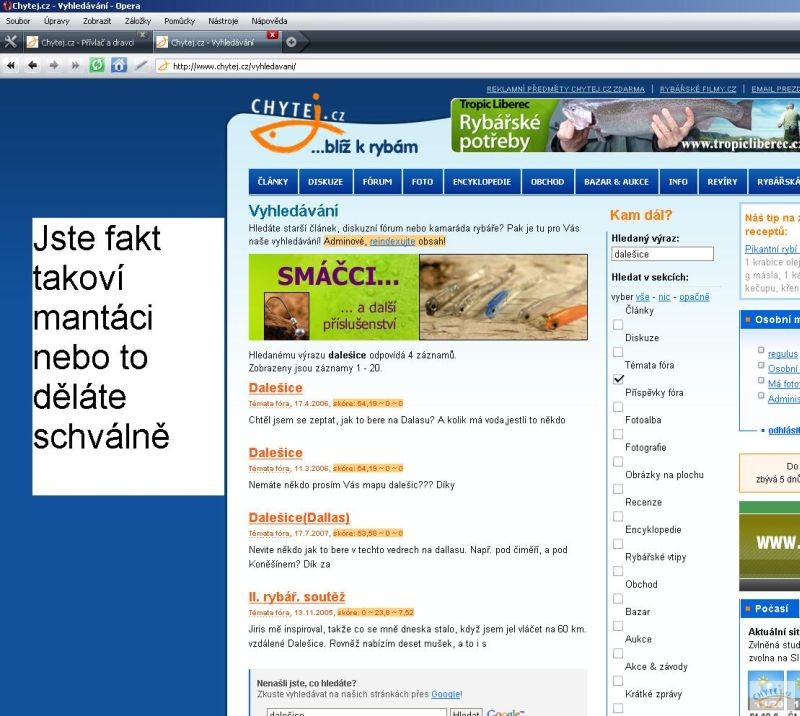Open the Soubor menu
Viewport: 800px width, 716px height.
coord(18,21)
